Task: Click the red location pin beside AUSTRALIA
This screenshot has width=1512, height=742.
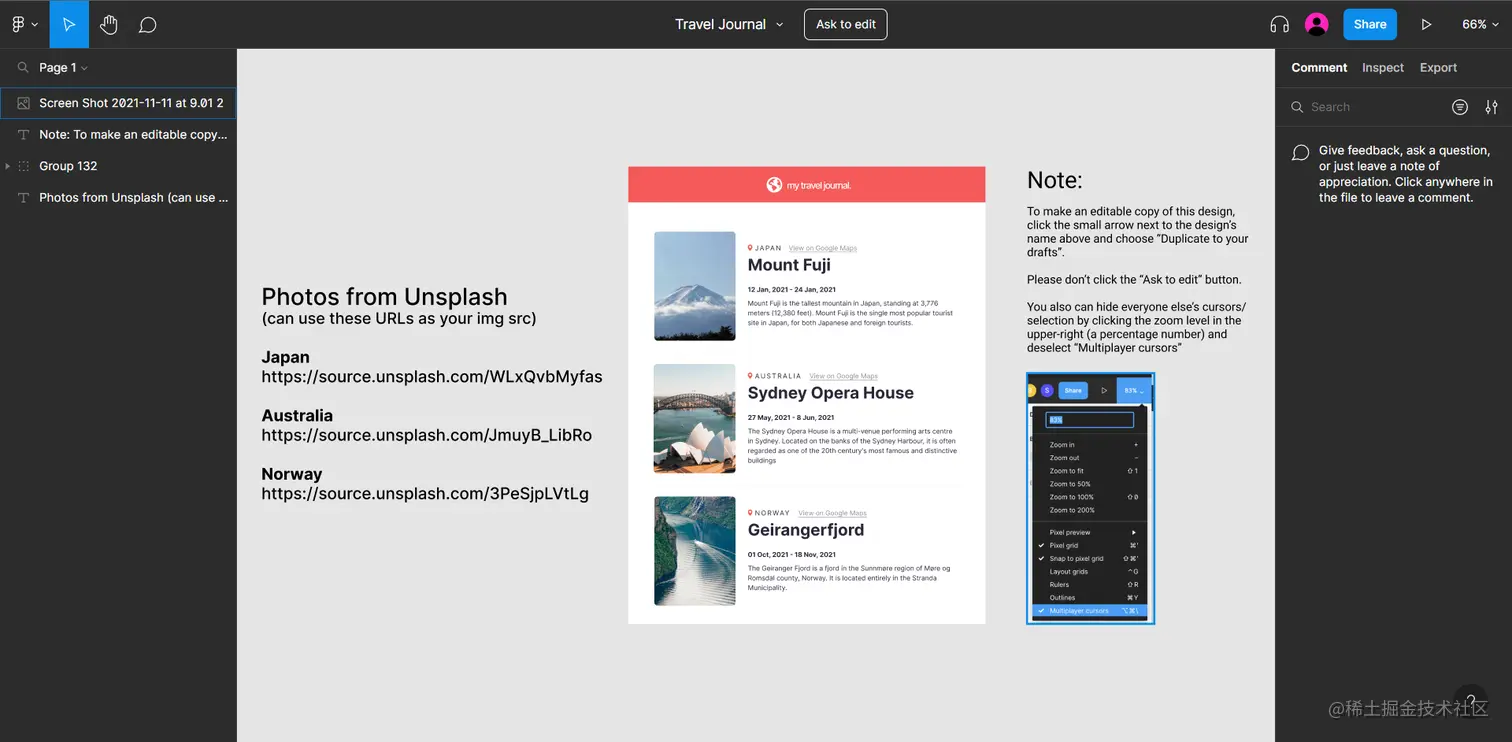Action: [750, 376]
